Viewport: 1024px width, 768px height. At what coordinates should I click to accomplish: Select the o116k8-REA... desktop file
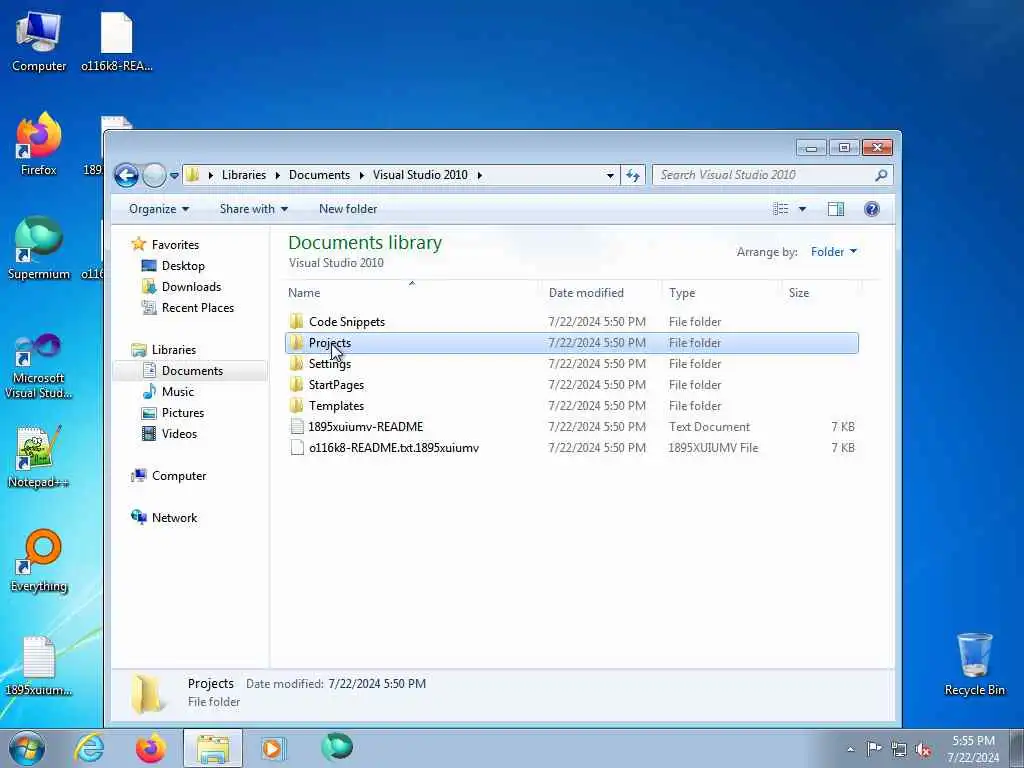tap(116, 42)
